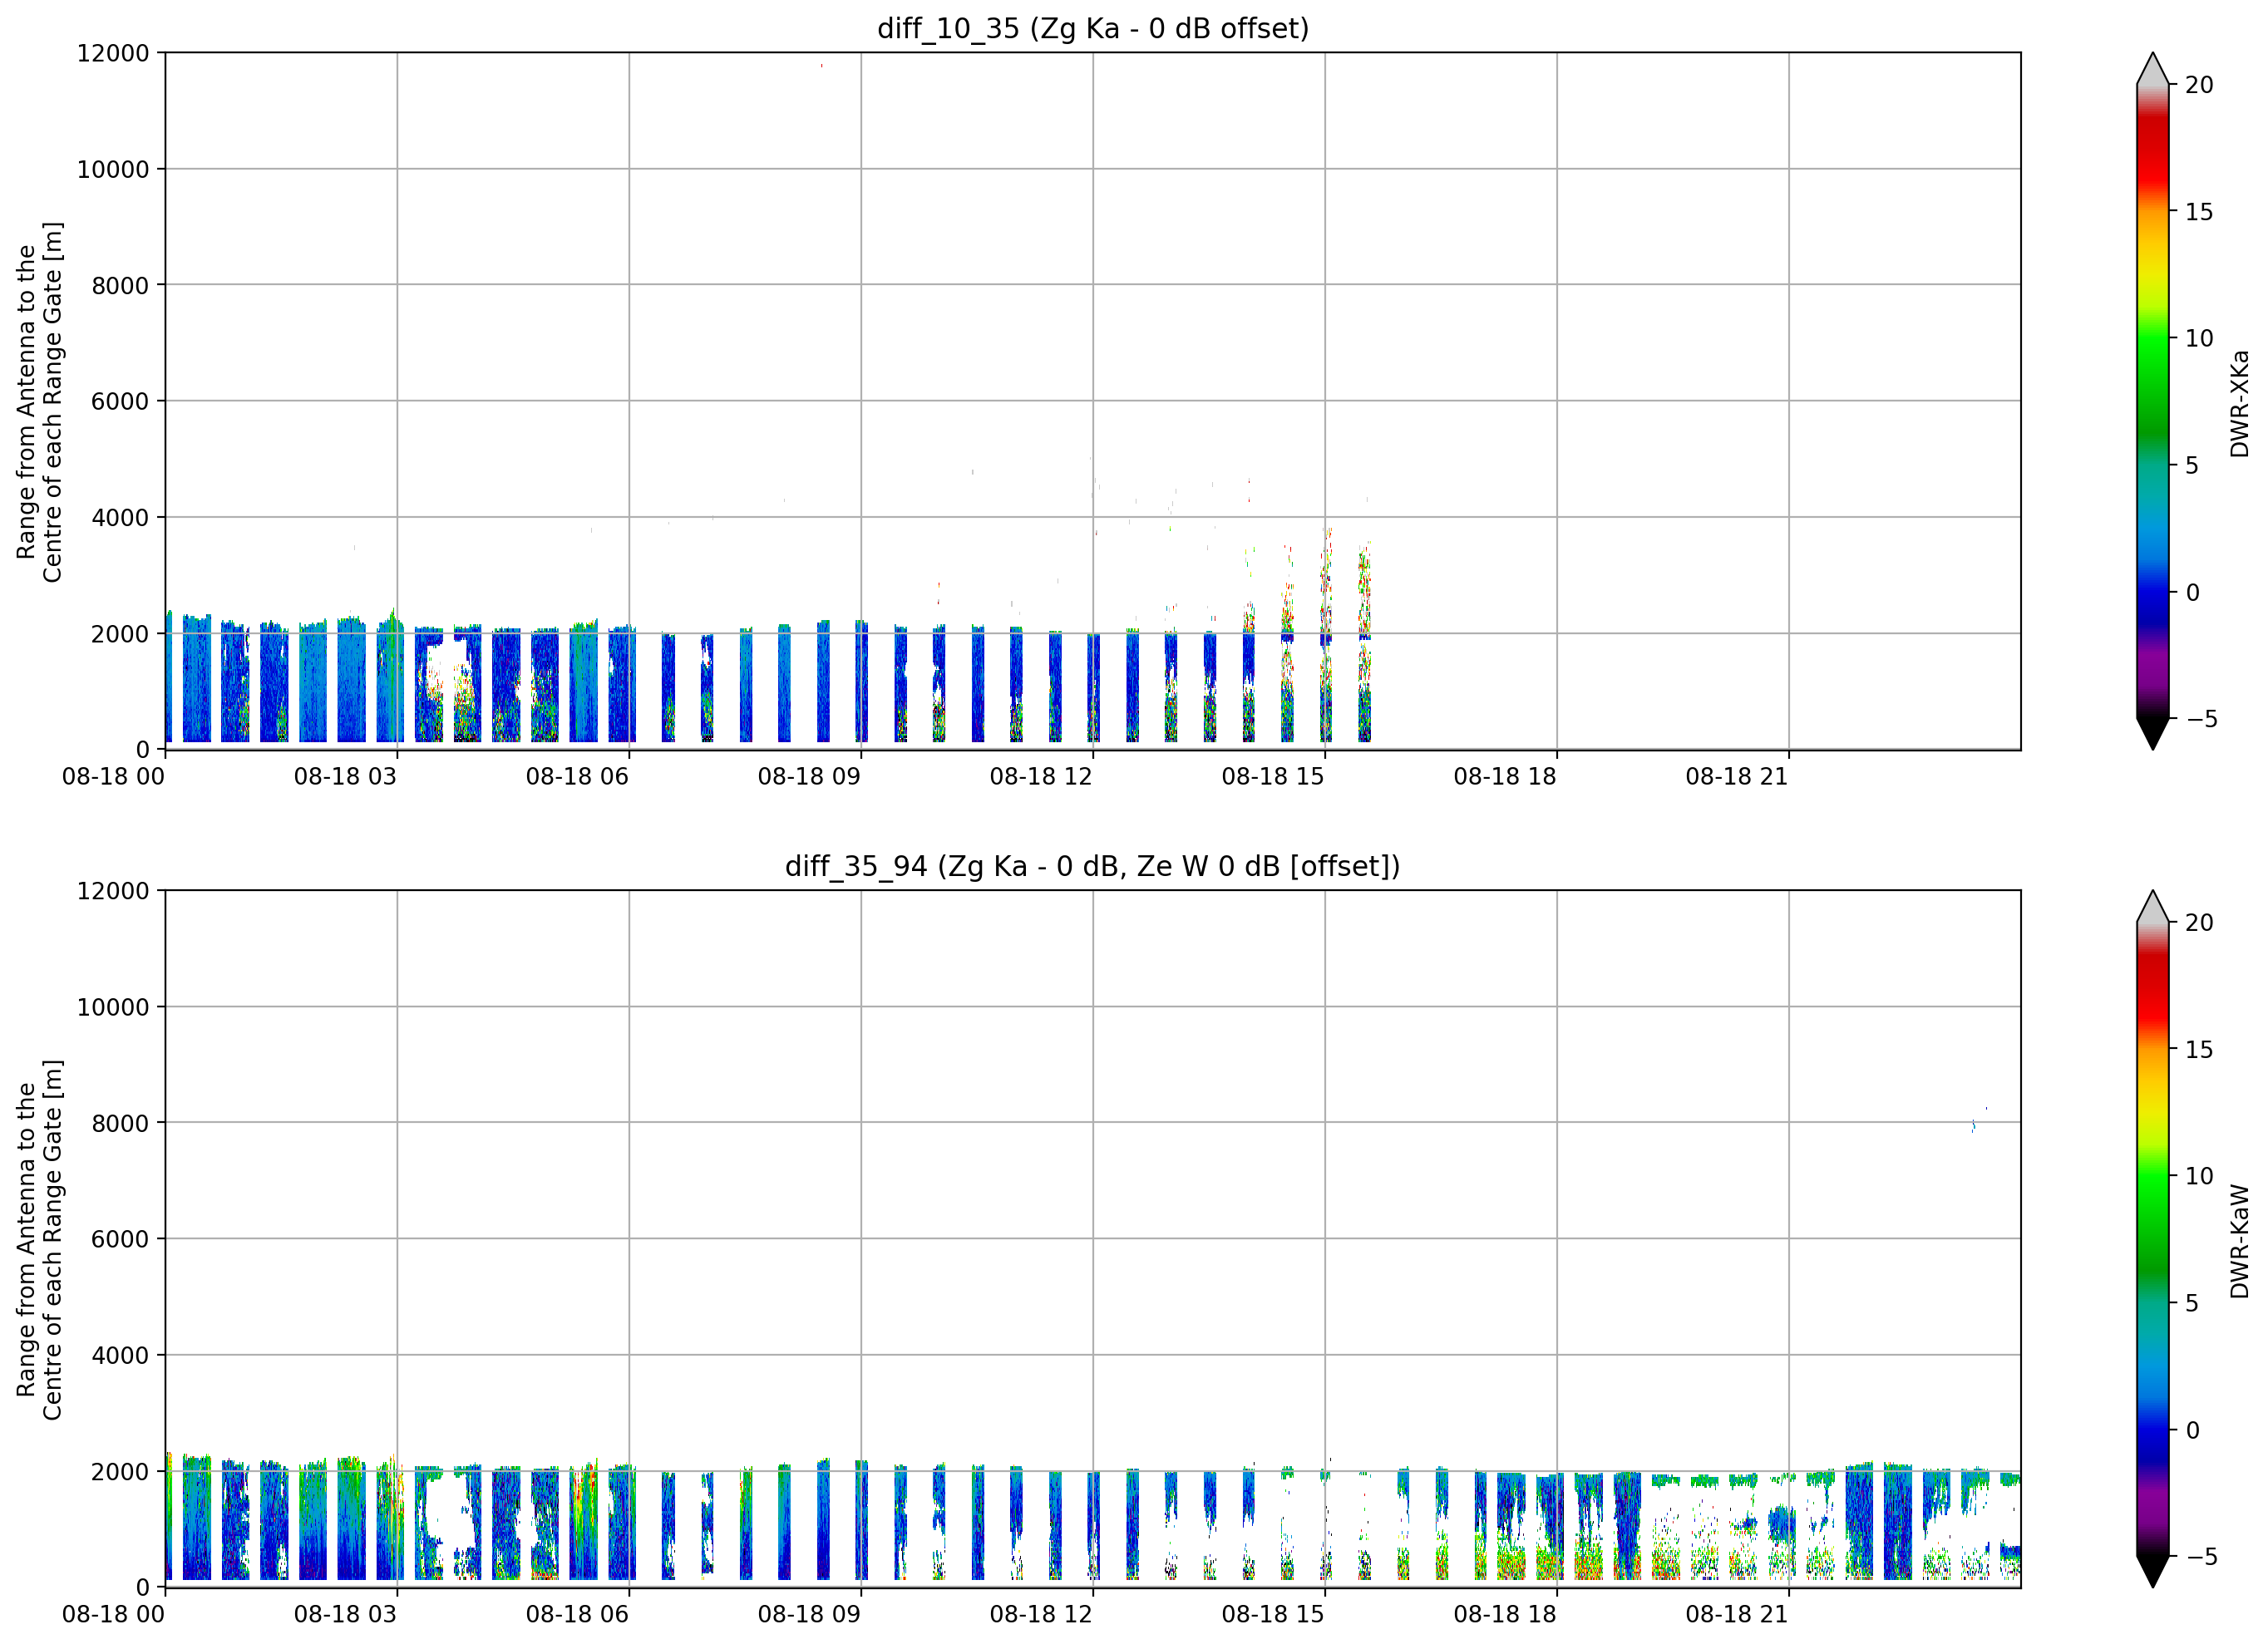
Task: Click the 6000 y-tick on top plot
Action: click(x=120, y=402)
